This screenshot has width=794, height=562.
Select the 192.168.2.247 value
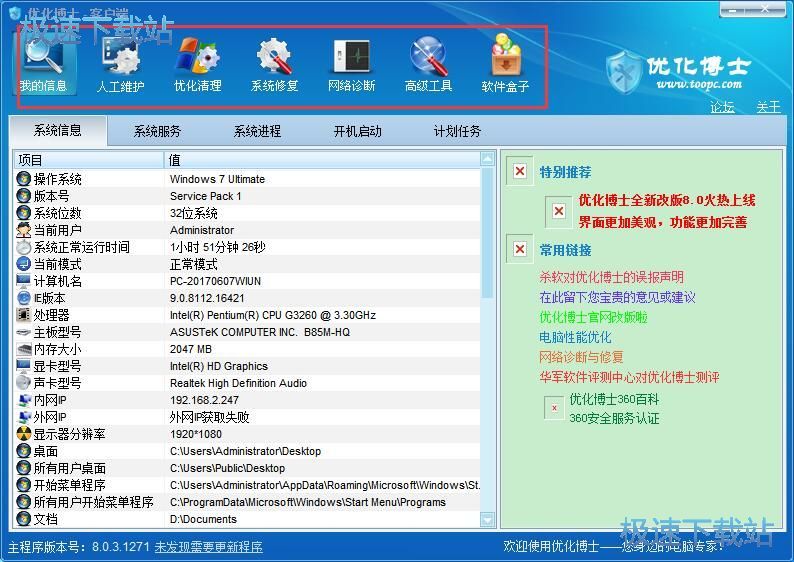(x=204, y=400)
